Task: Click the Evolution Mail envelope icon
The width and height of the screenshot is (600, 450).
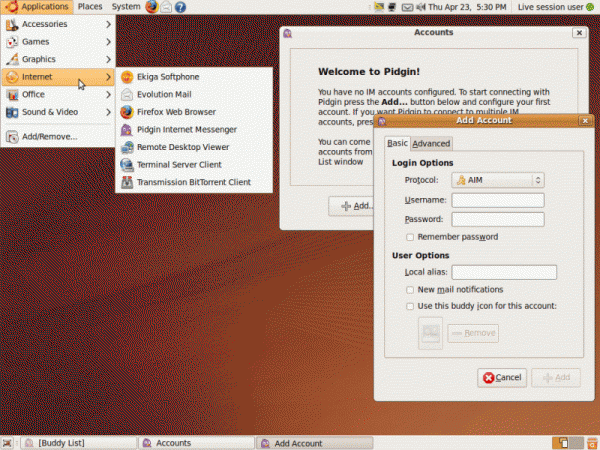Action: (127, 95)
